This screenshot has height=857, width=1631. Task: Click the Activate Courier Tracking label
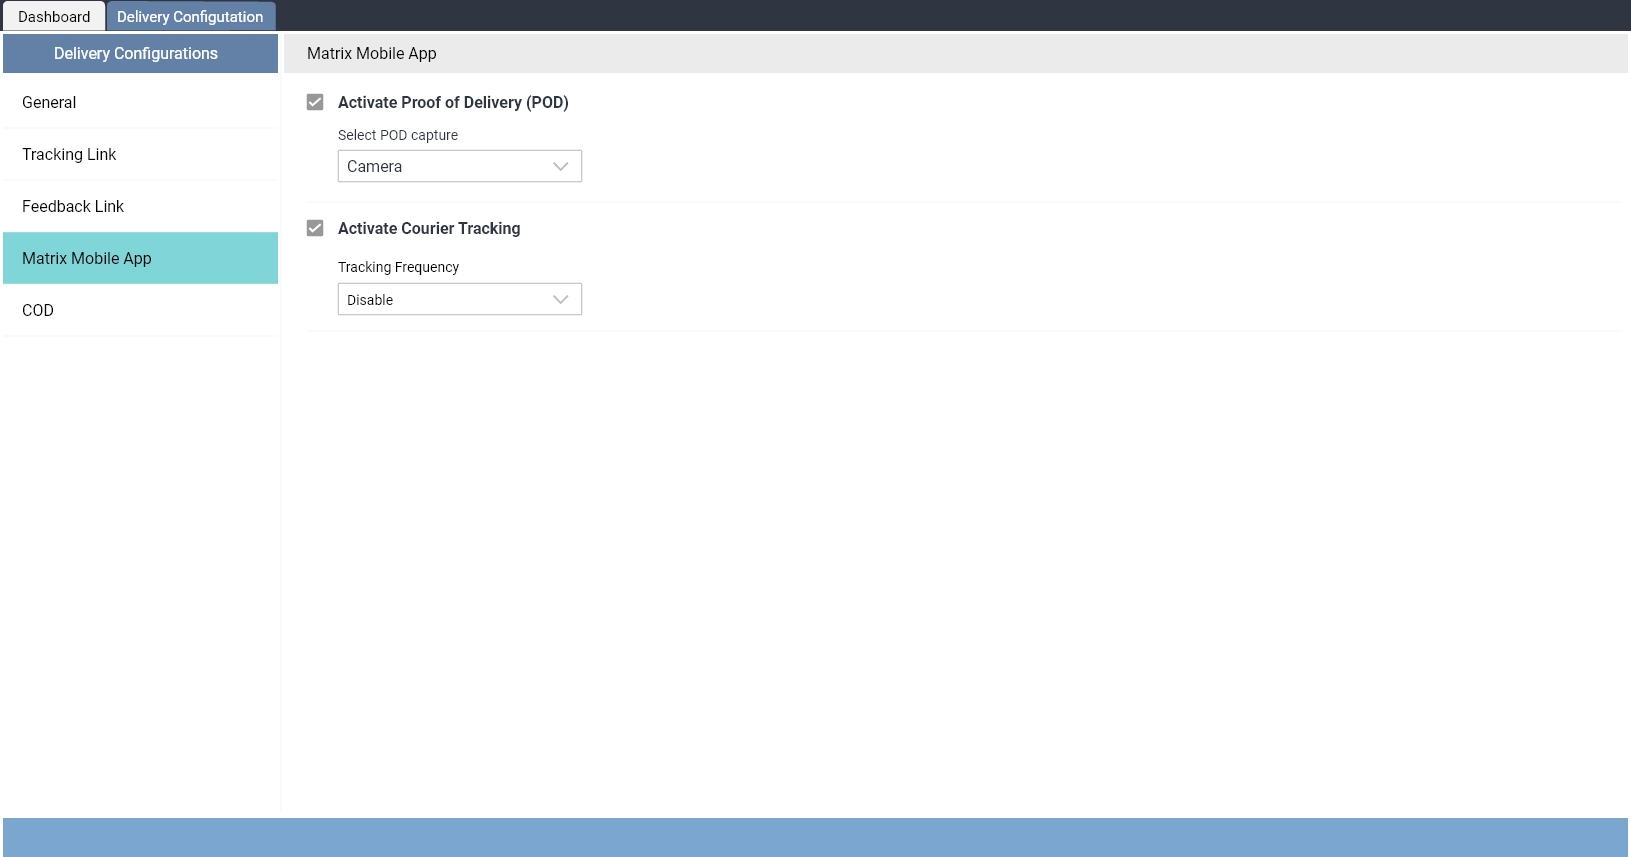coord(429,228)
